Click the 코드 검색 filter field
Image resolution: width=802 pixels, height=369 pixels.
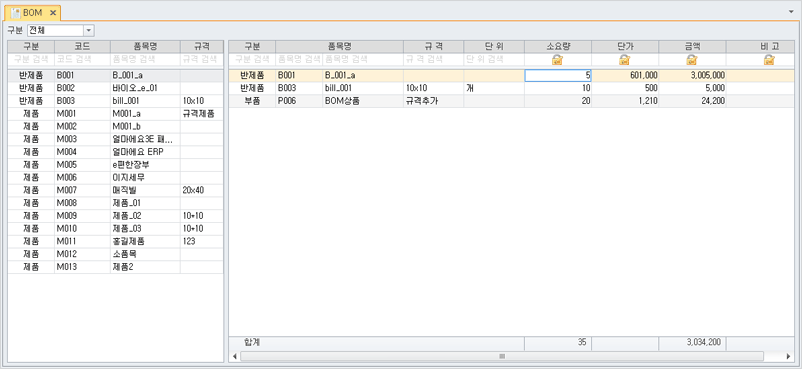82,59
